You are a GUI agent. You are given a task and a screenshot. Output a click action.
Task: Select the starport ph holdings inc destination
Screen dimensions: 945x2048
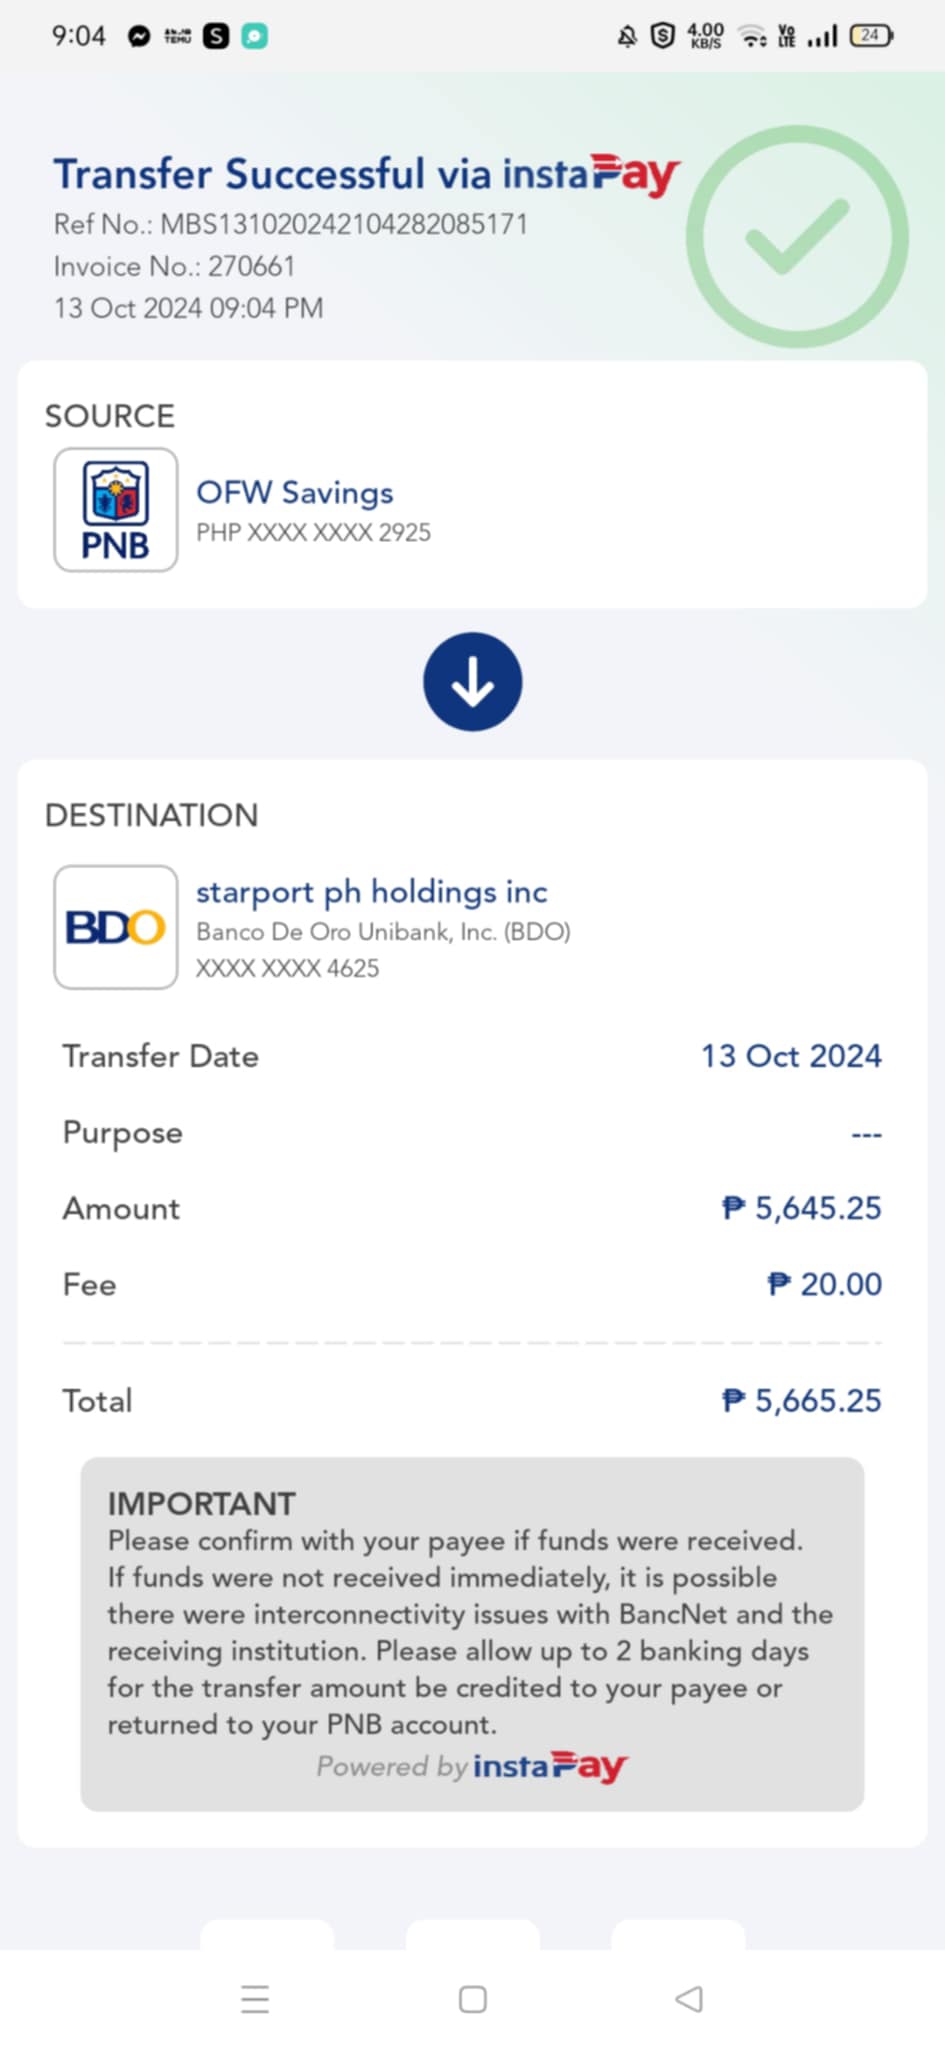(371, 891)
